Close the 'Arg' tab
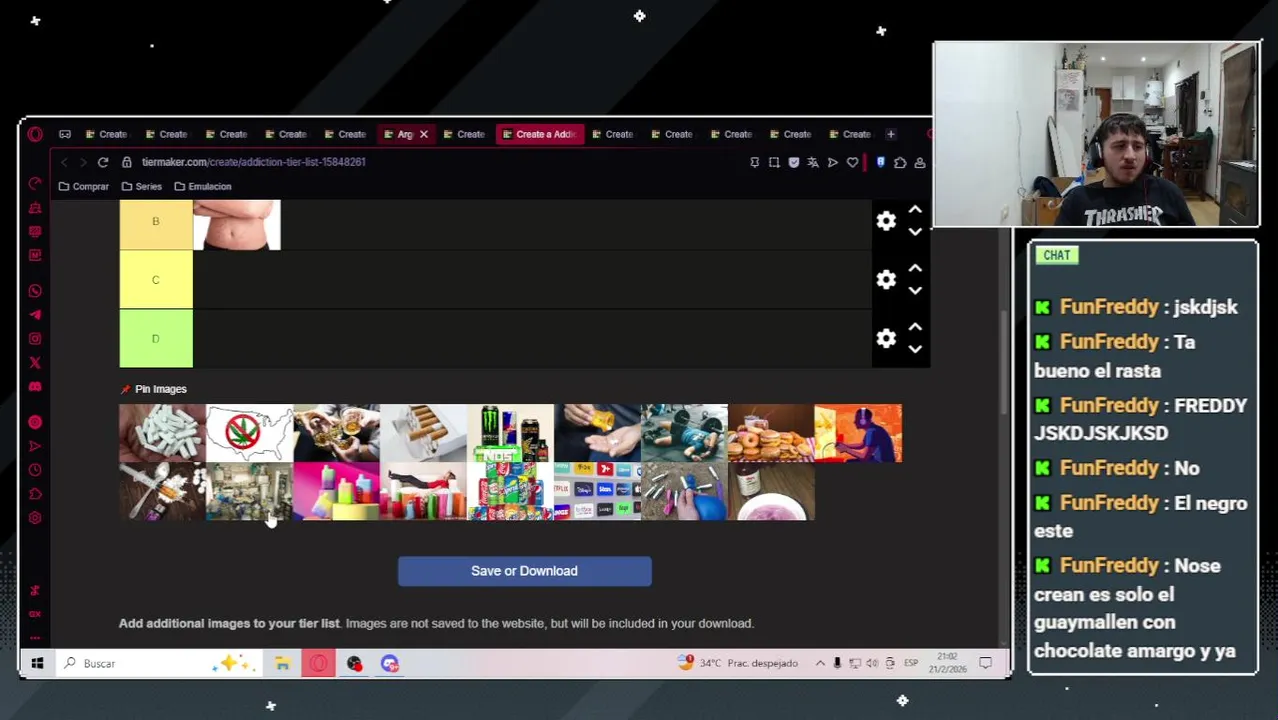Image resolution: width=1278 pixels, height=720 pixels. pyautogui.click(x=423, y=134)
